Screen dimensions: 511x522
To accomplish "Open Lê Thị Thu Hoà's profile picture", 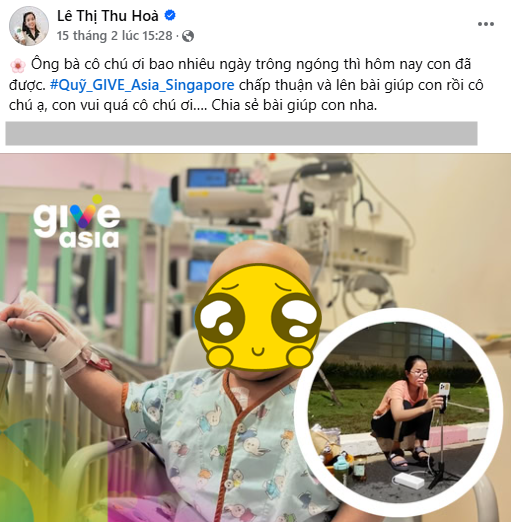I will [x=29, y=25].
